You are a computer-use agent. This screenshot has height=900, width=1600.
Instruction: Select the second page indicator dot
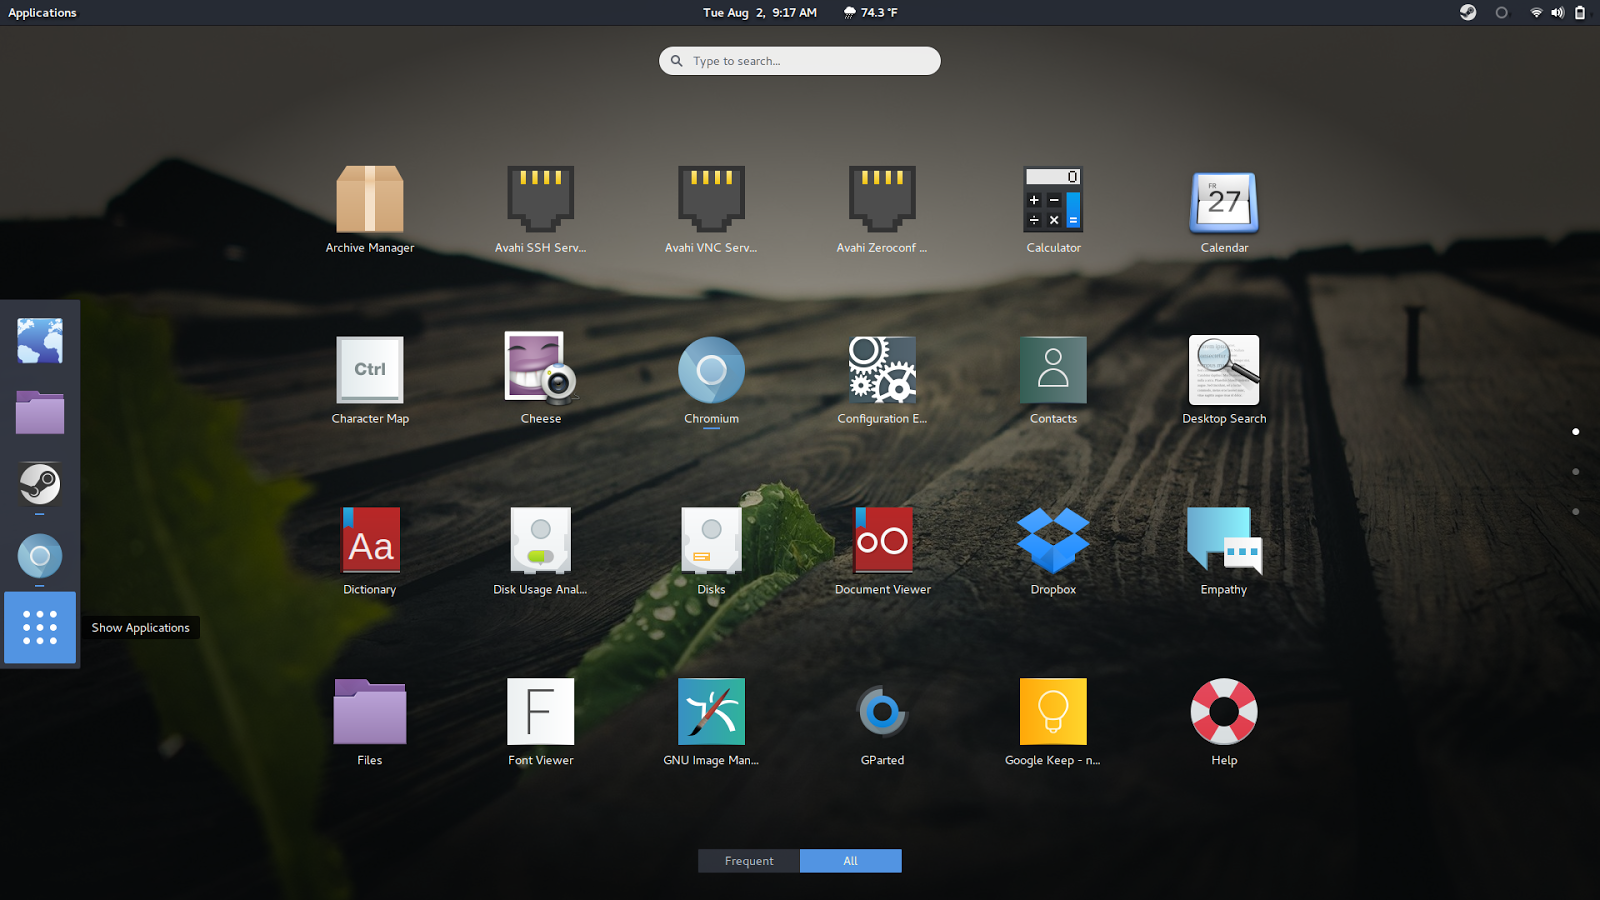tap(1577, 470)
